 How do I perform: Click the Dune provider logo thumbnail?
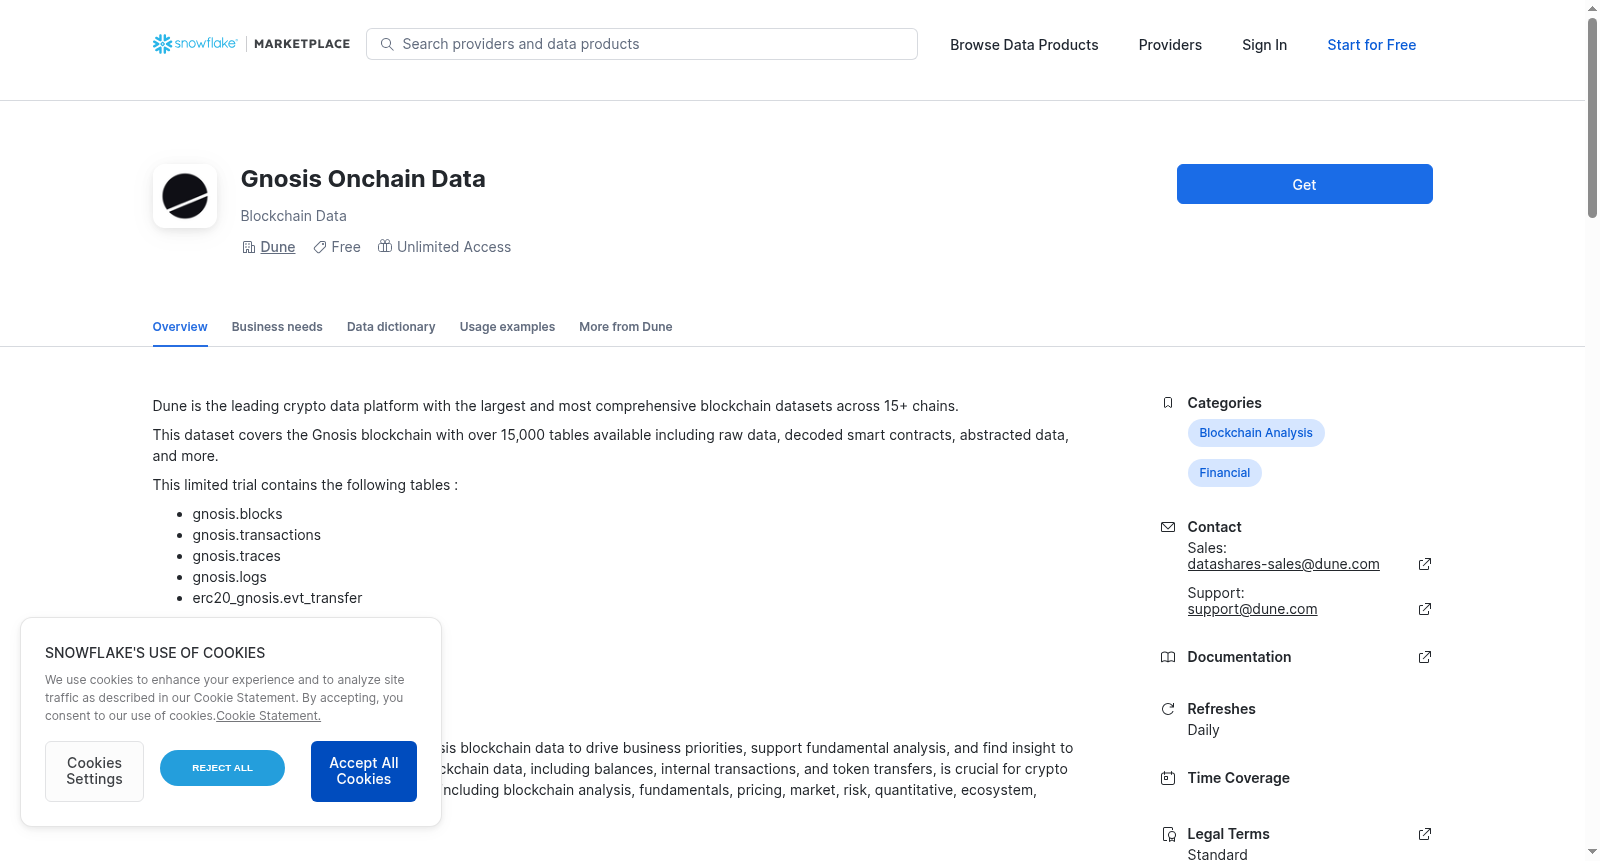185,196
